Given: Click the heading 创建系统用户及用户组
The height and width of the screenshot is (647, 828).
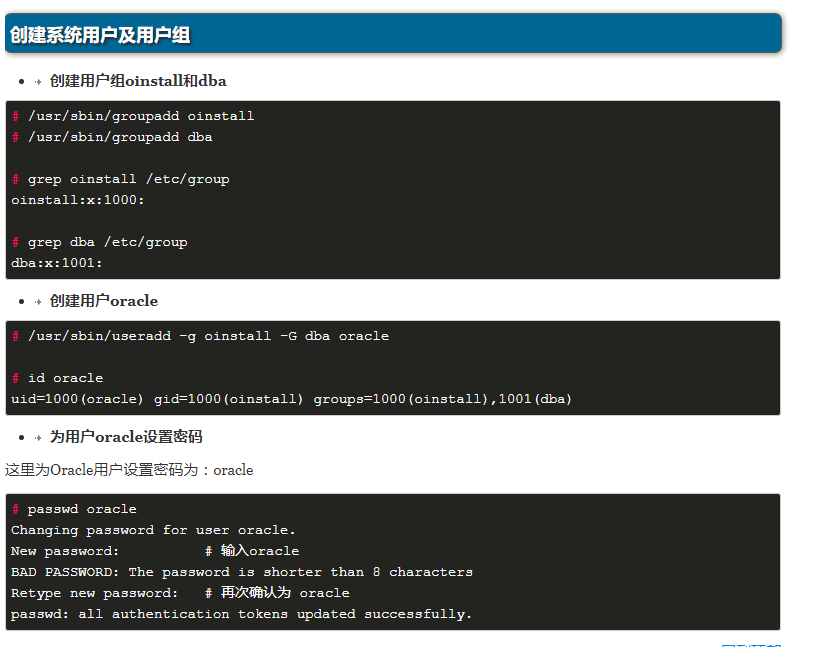Looking at the screenshot, I should point(100,35).
